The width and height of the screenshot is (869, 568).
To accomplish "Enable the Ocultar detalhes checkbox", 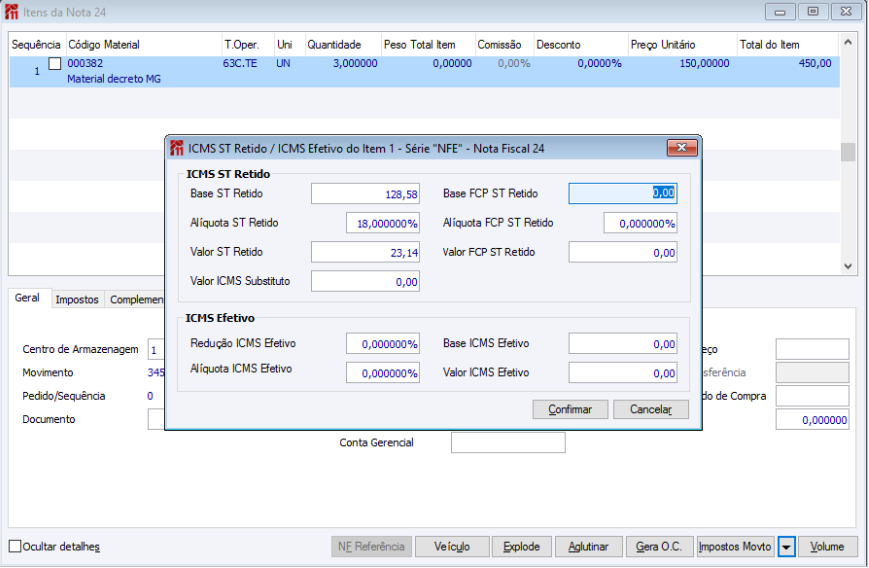I will [15, 546].
